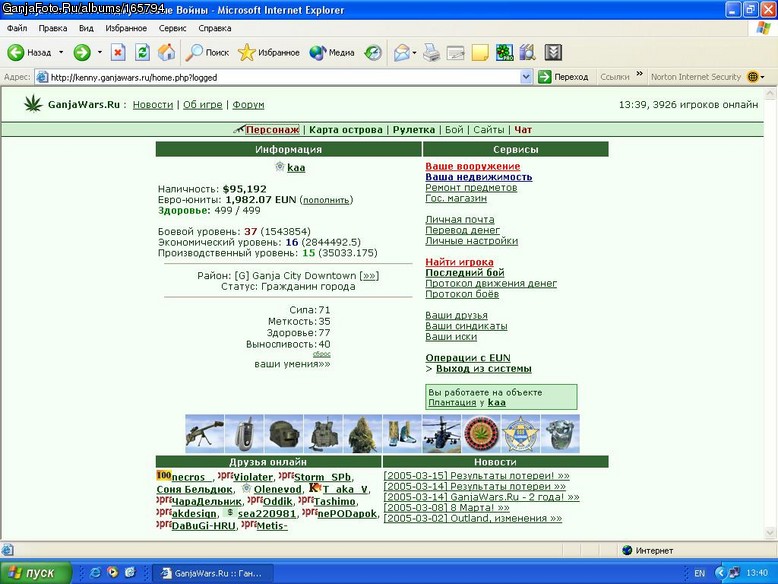Click the Mail envelope toolbar icon
This screenshot has width=778, height=584.
[x=401, y=53]
